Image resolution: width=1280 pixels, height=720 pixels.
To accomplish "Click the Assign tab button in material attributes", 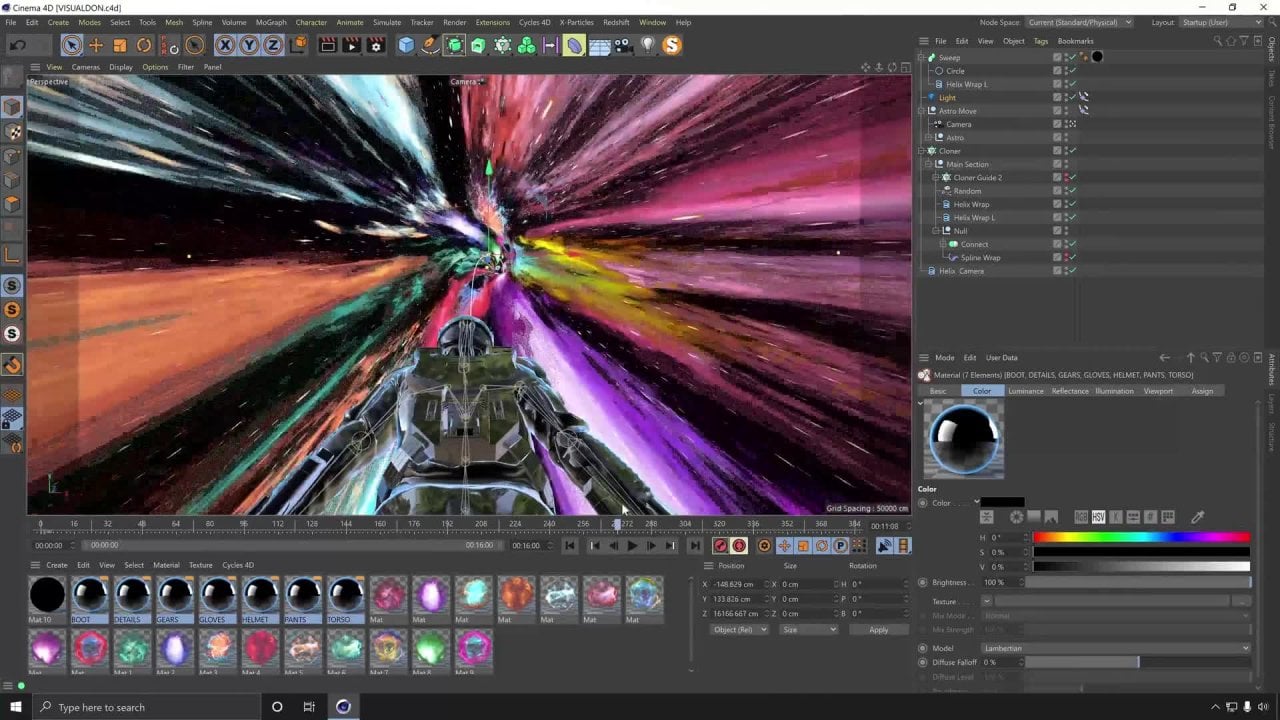I will click(1202, 391).
